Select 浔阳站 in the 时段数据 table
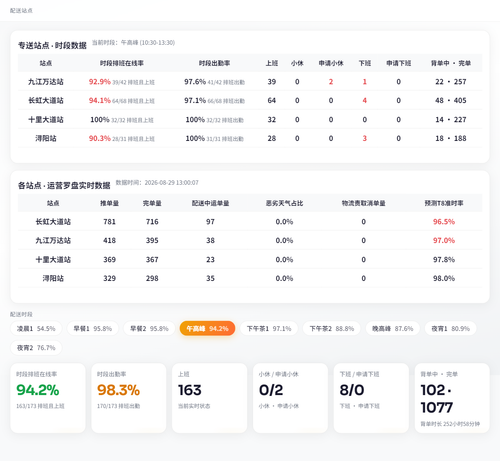 click(x=46, y=138)
